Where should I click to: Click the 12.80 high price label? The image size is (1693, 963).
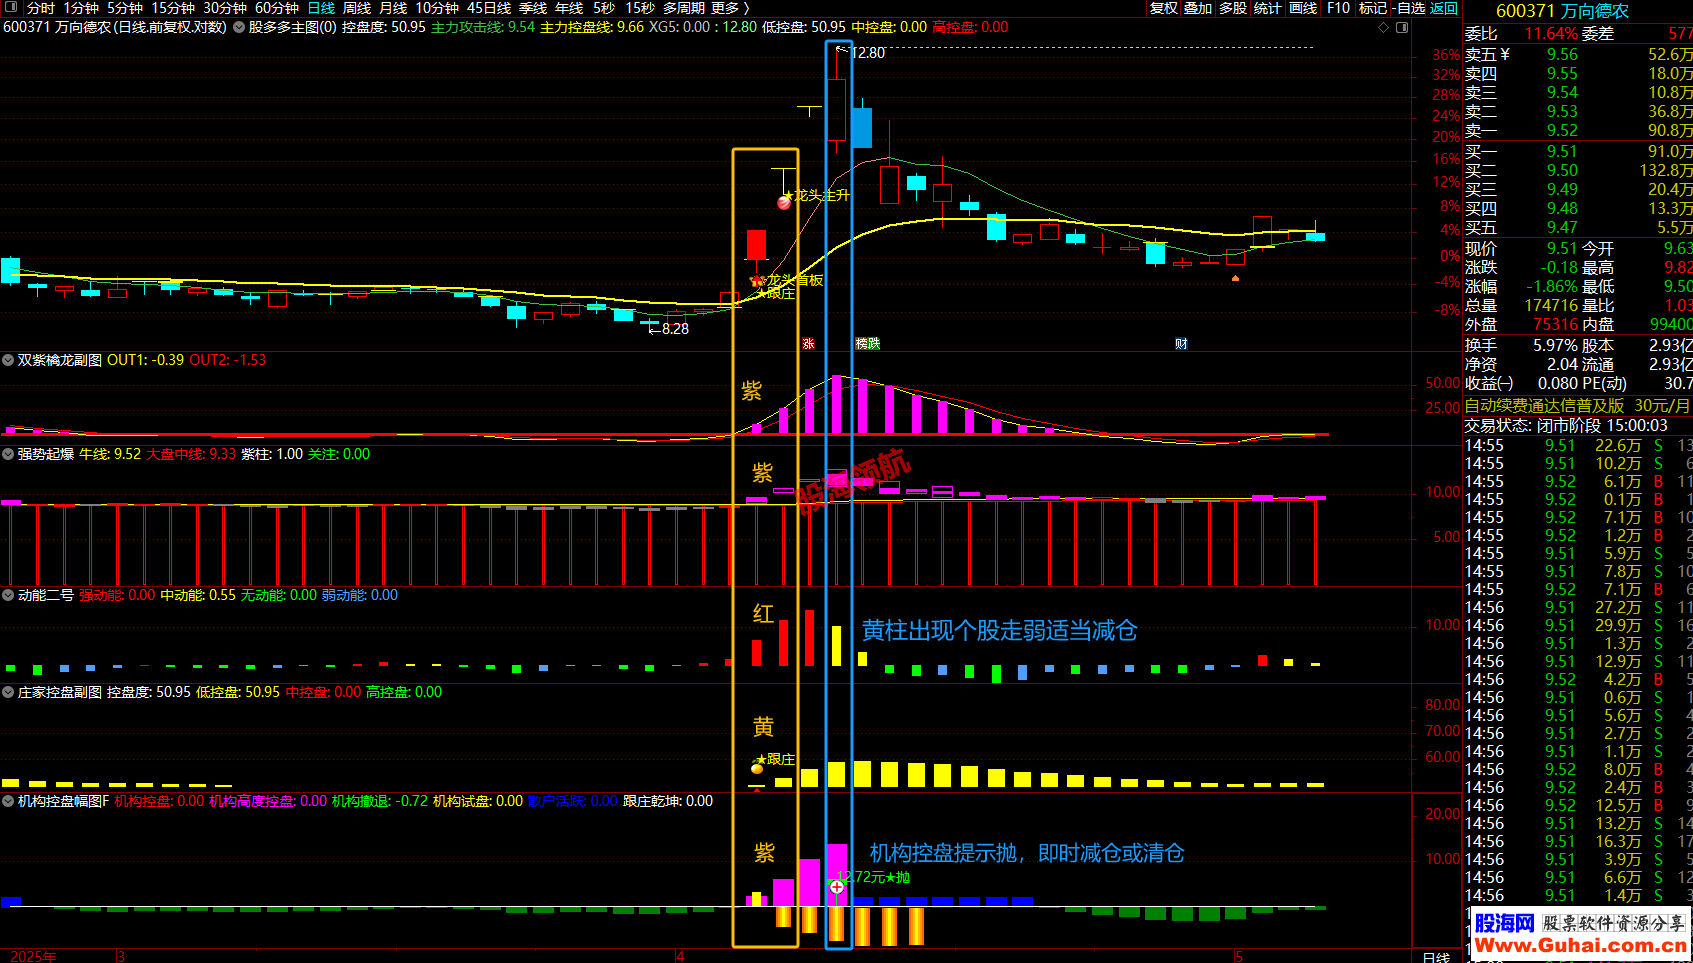pyautogui.click(x=867, y=53)
